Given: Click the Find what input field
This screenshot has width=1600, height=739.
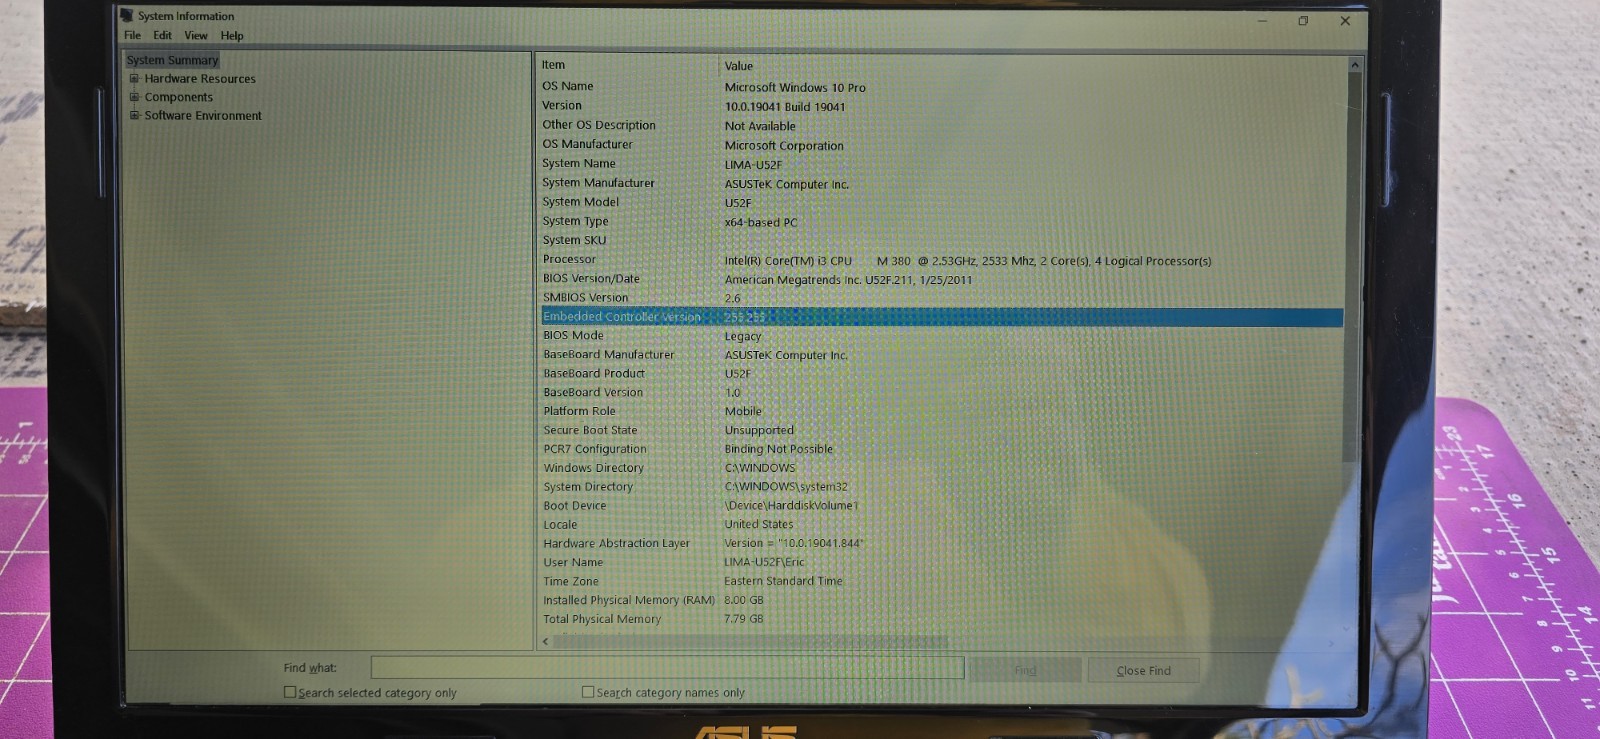Looking at the screenshot, I should 667,668.
